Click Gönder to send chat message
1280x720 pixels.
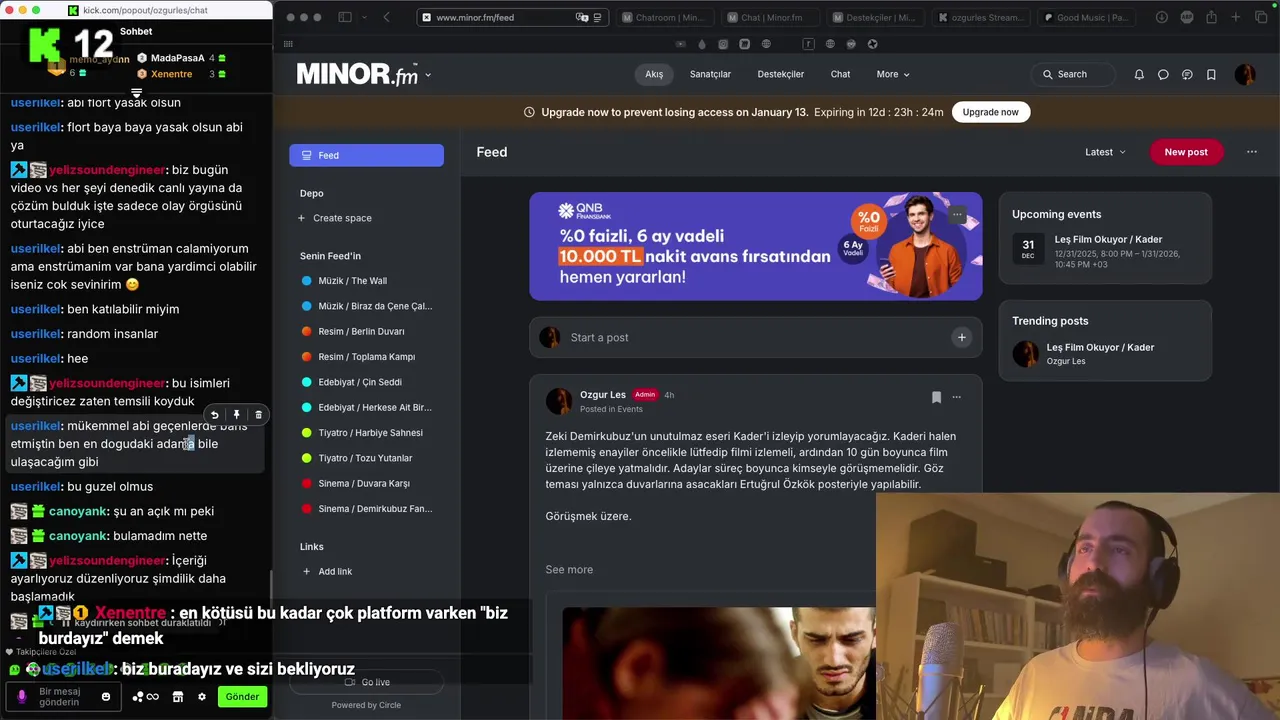coord(242,697)
